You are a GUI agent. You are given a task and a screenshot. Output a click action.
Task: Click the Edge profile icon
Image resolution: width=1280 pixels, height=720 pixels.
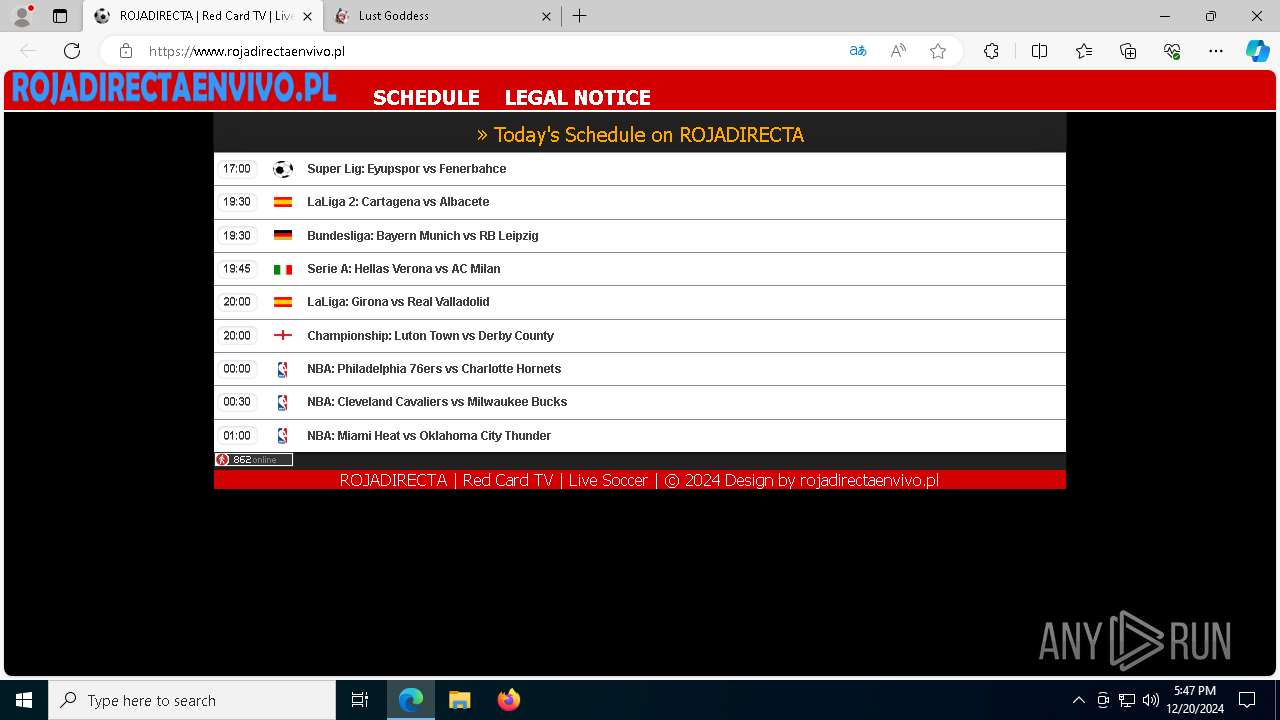(x=22, y=16)
